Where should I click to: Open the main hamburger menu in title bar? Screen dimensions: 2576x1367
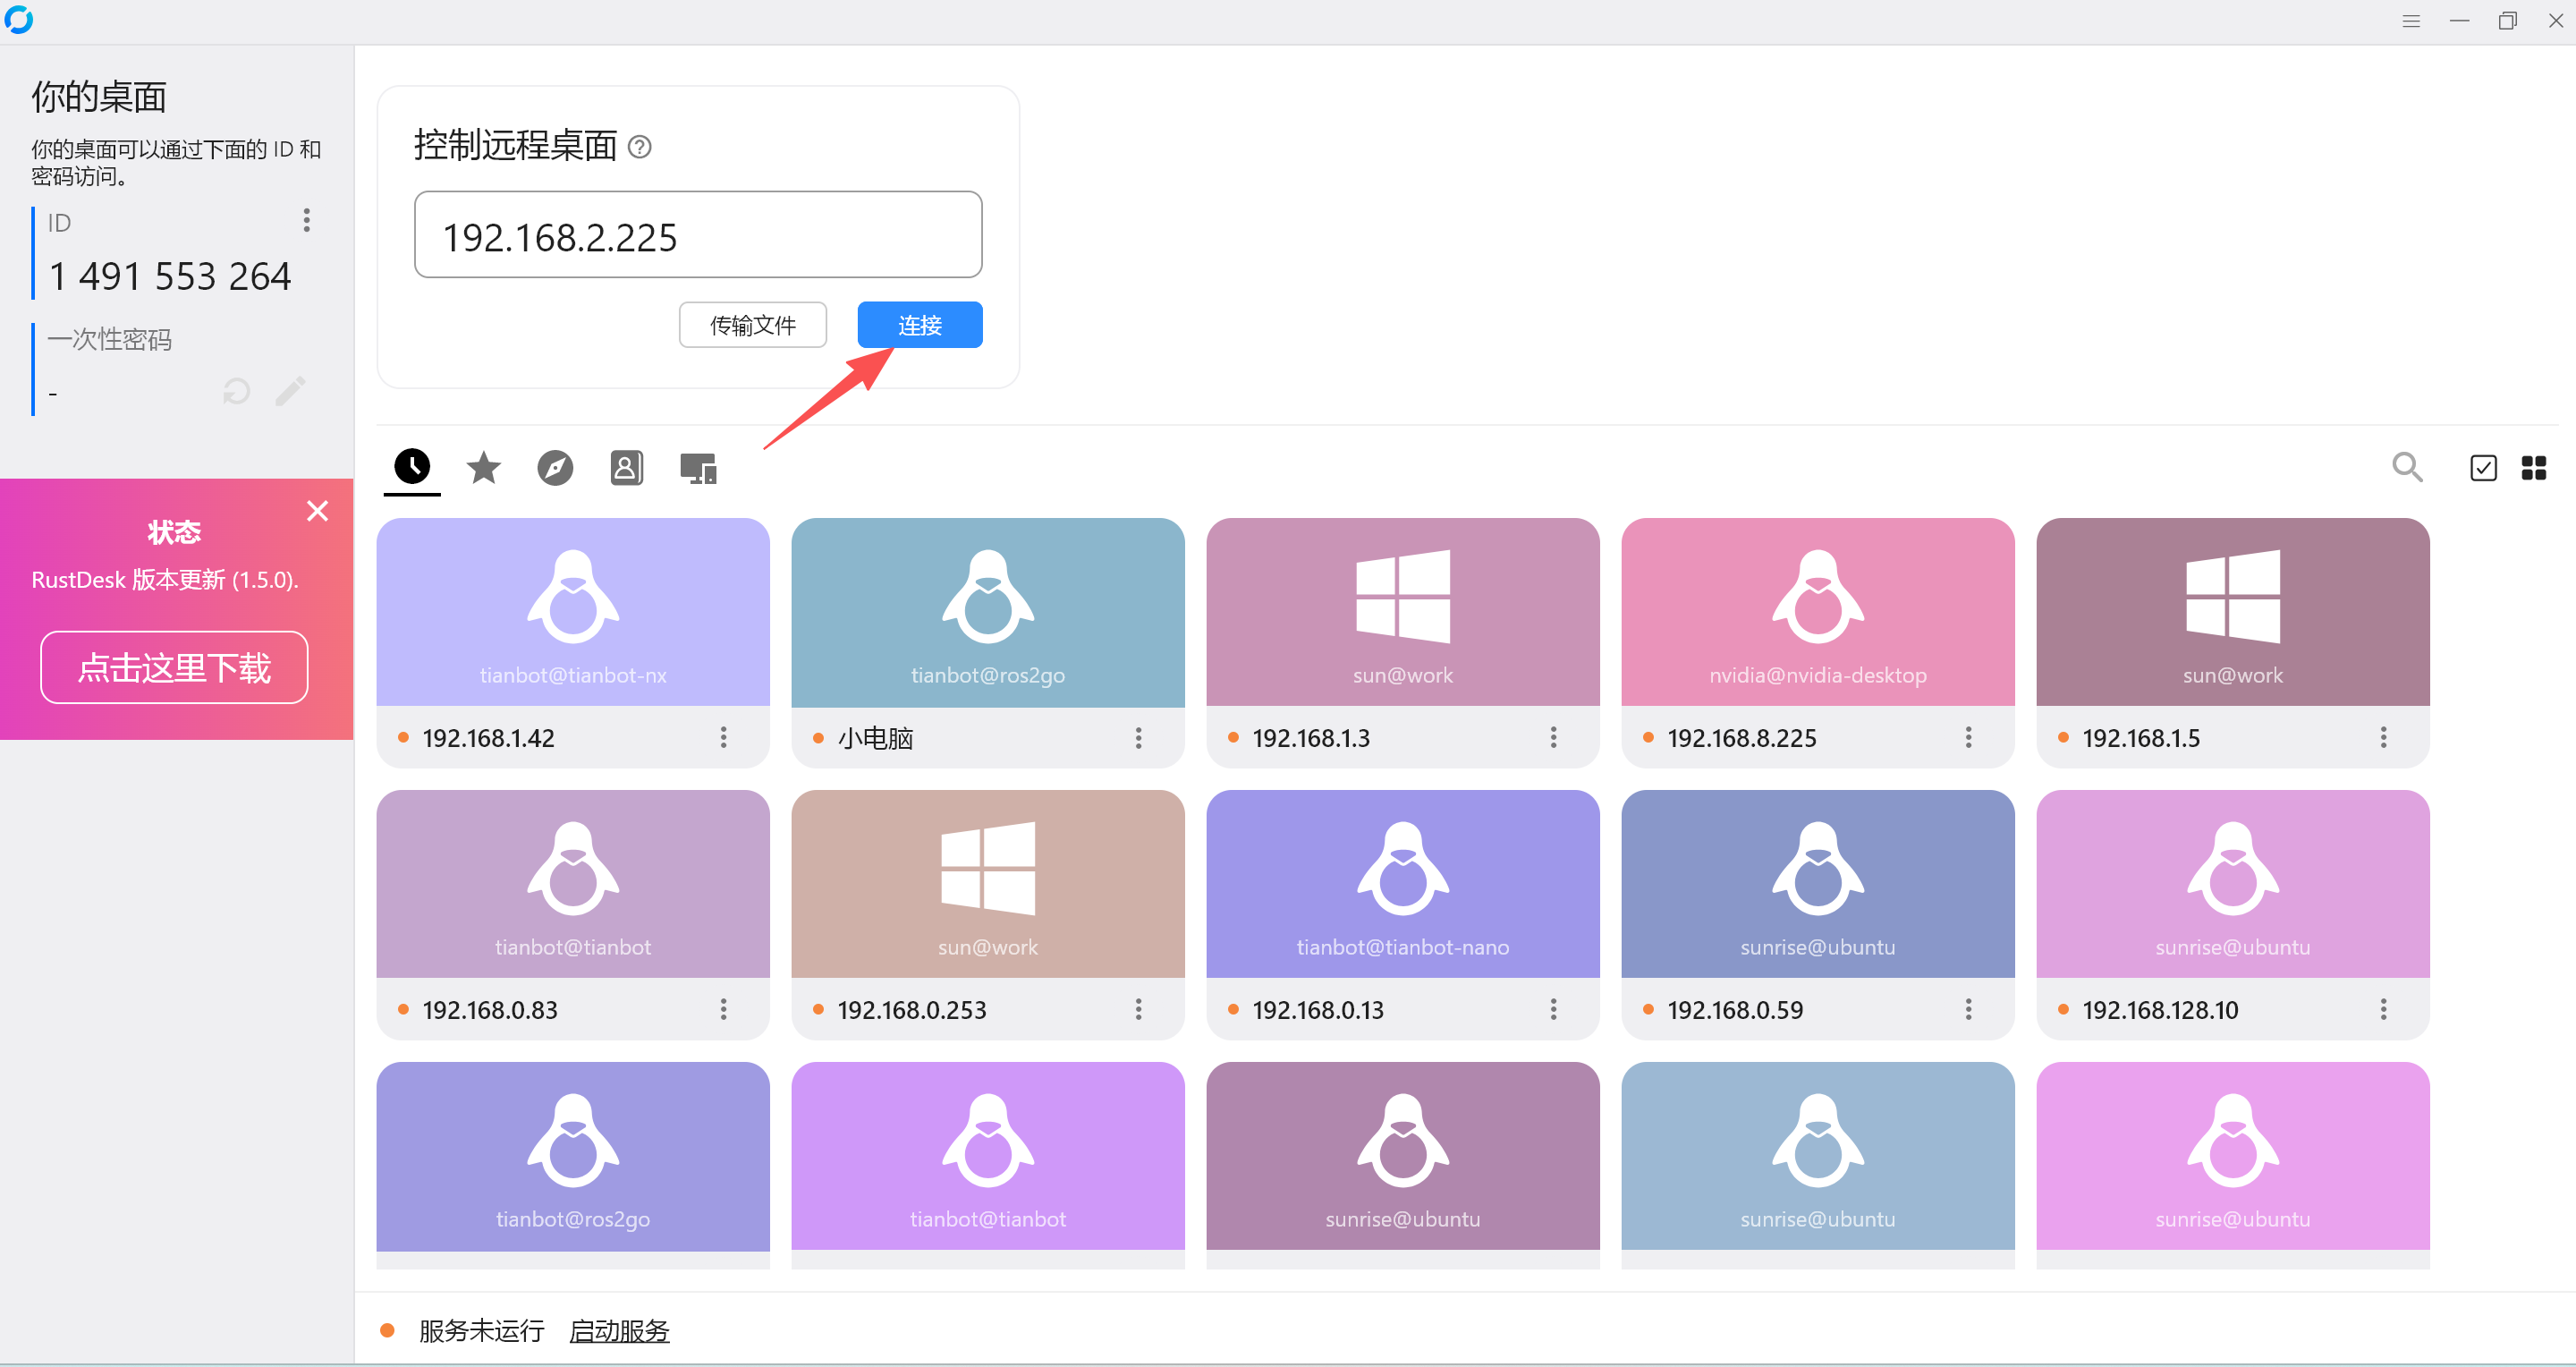click(x=2411, y=21)
